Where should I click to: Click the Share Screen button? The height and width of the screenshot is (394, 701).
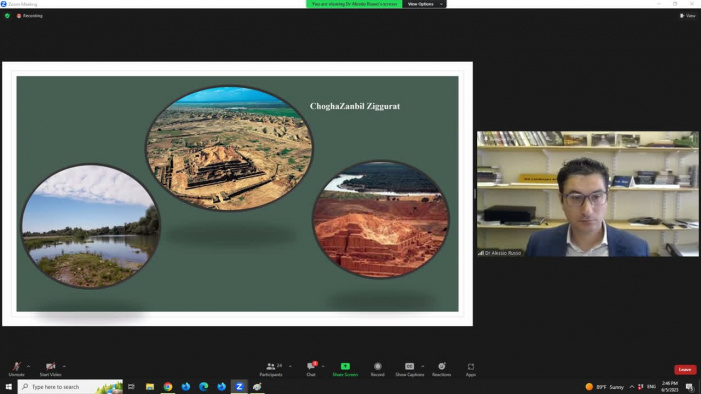345,369
